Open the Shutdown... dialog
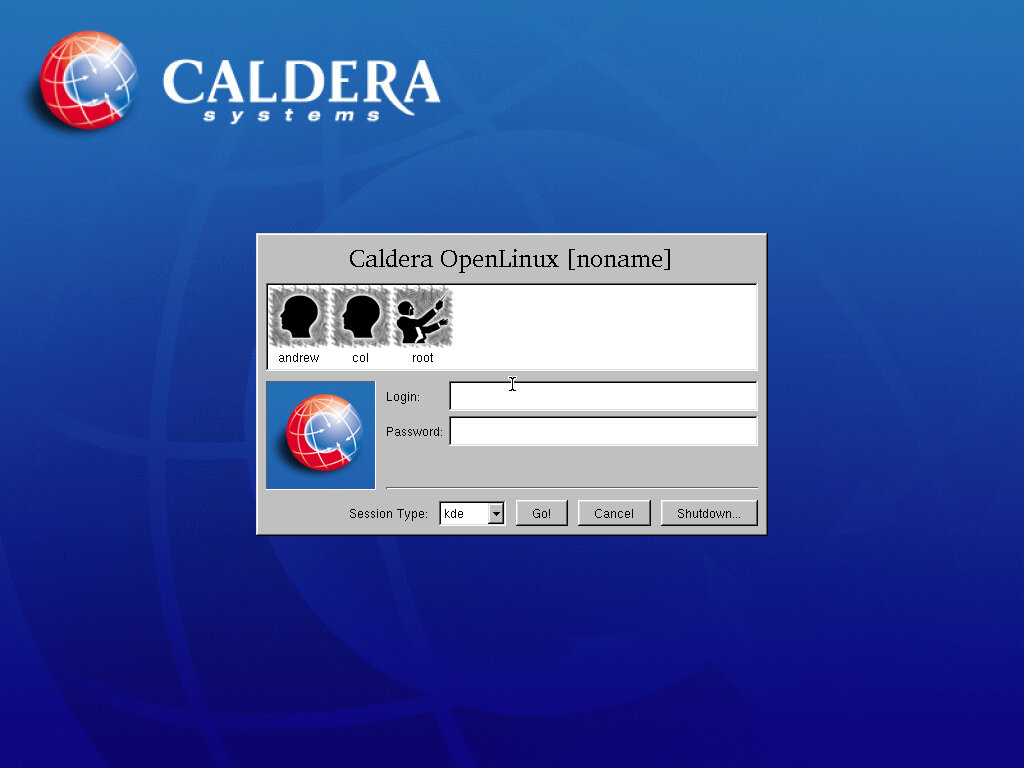This screenshot has height=768, width=1024. pos(708,514)
